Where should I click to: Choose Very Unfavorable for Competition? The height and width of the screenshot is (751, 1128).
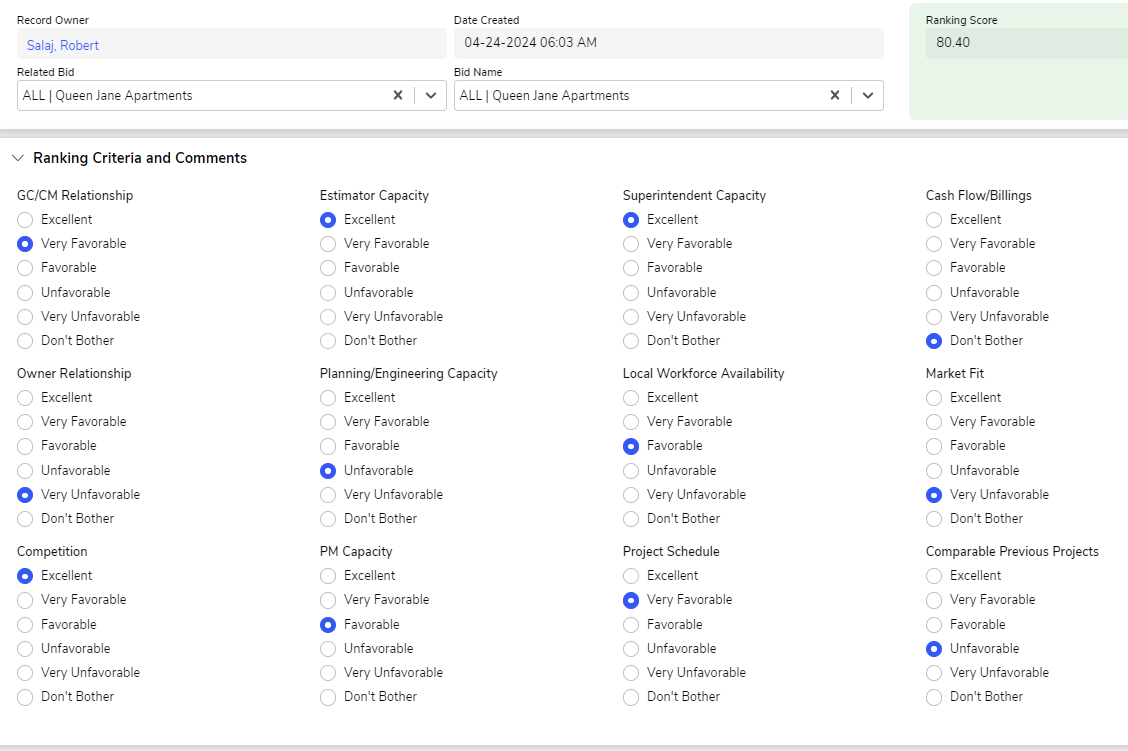click(24, 672)
